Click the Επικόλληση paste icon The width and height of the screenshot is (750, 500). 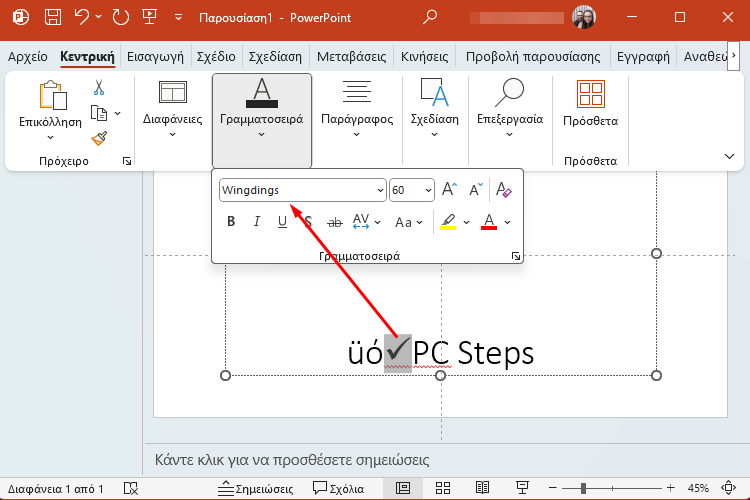coord(52,96)
